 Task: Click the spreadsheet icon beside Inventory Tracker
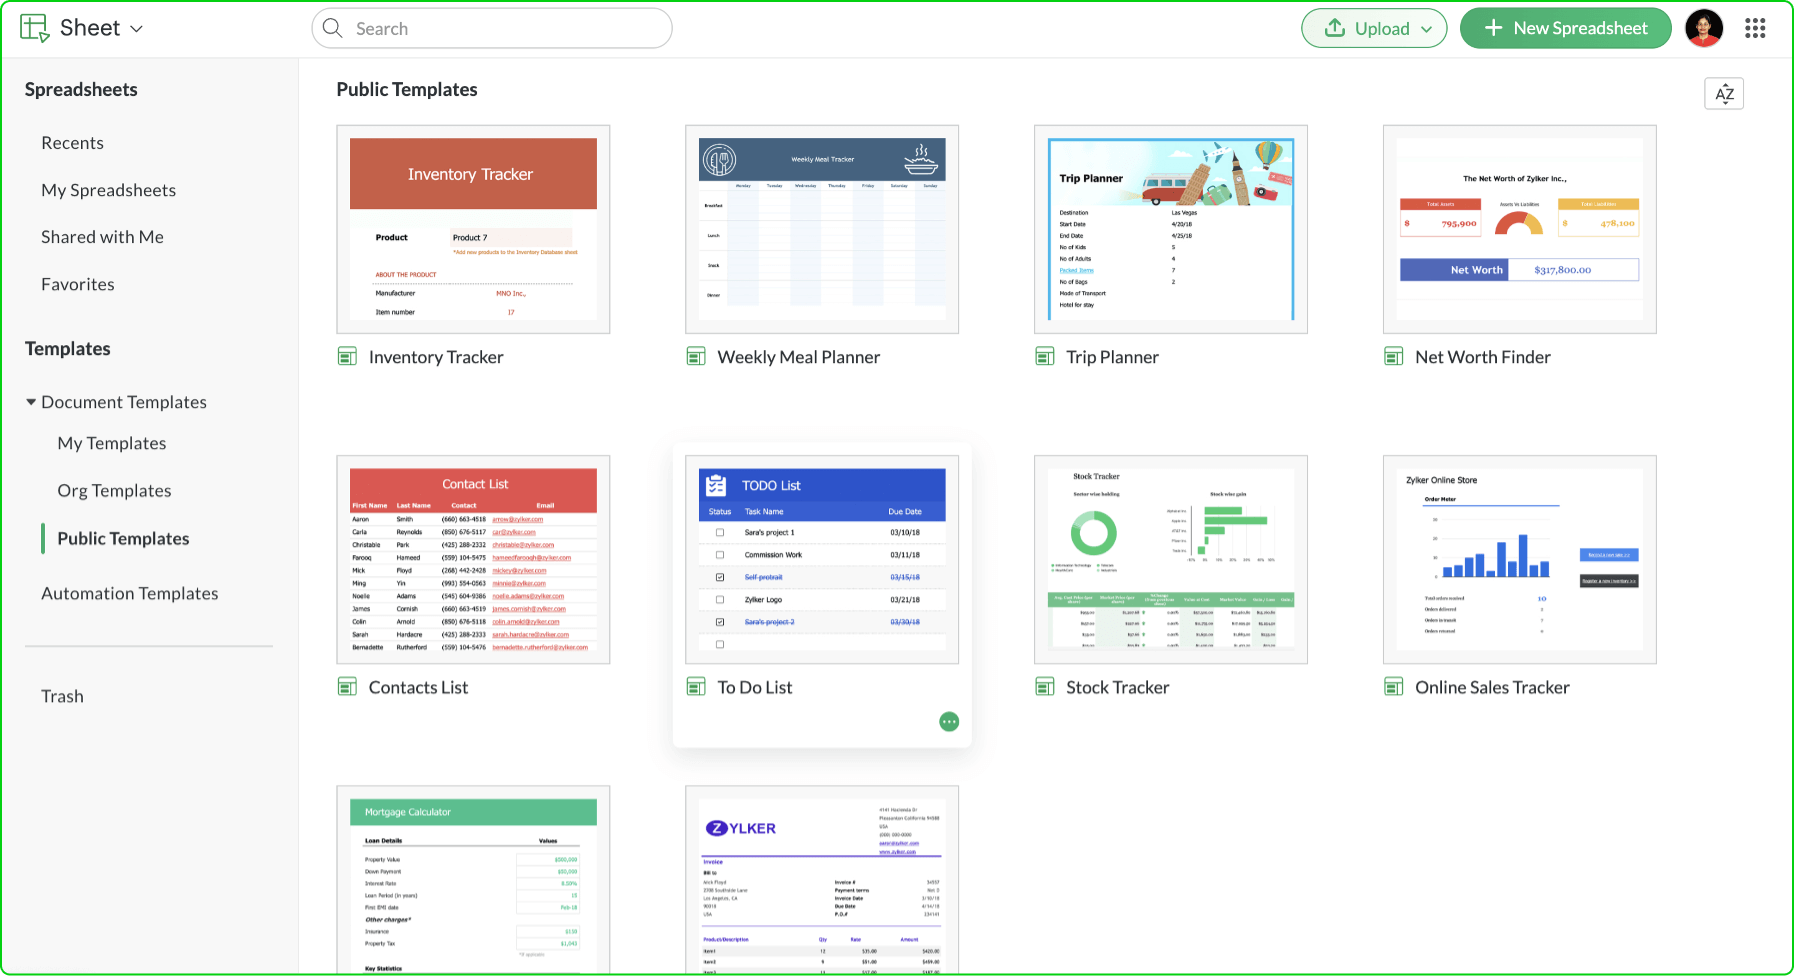347,356
